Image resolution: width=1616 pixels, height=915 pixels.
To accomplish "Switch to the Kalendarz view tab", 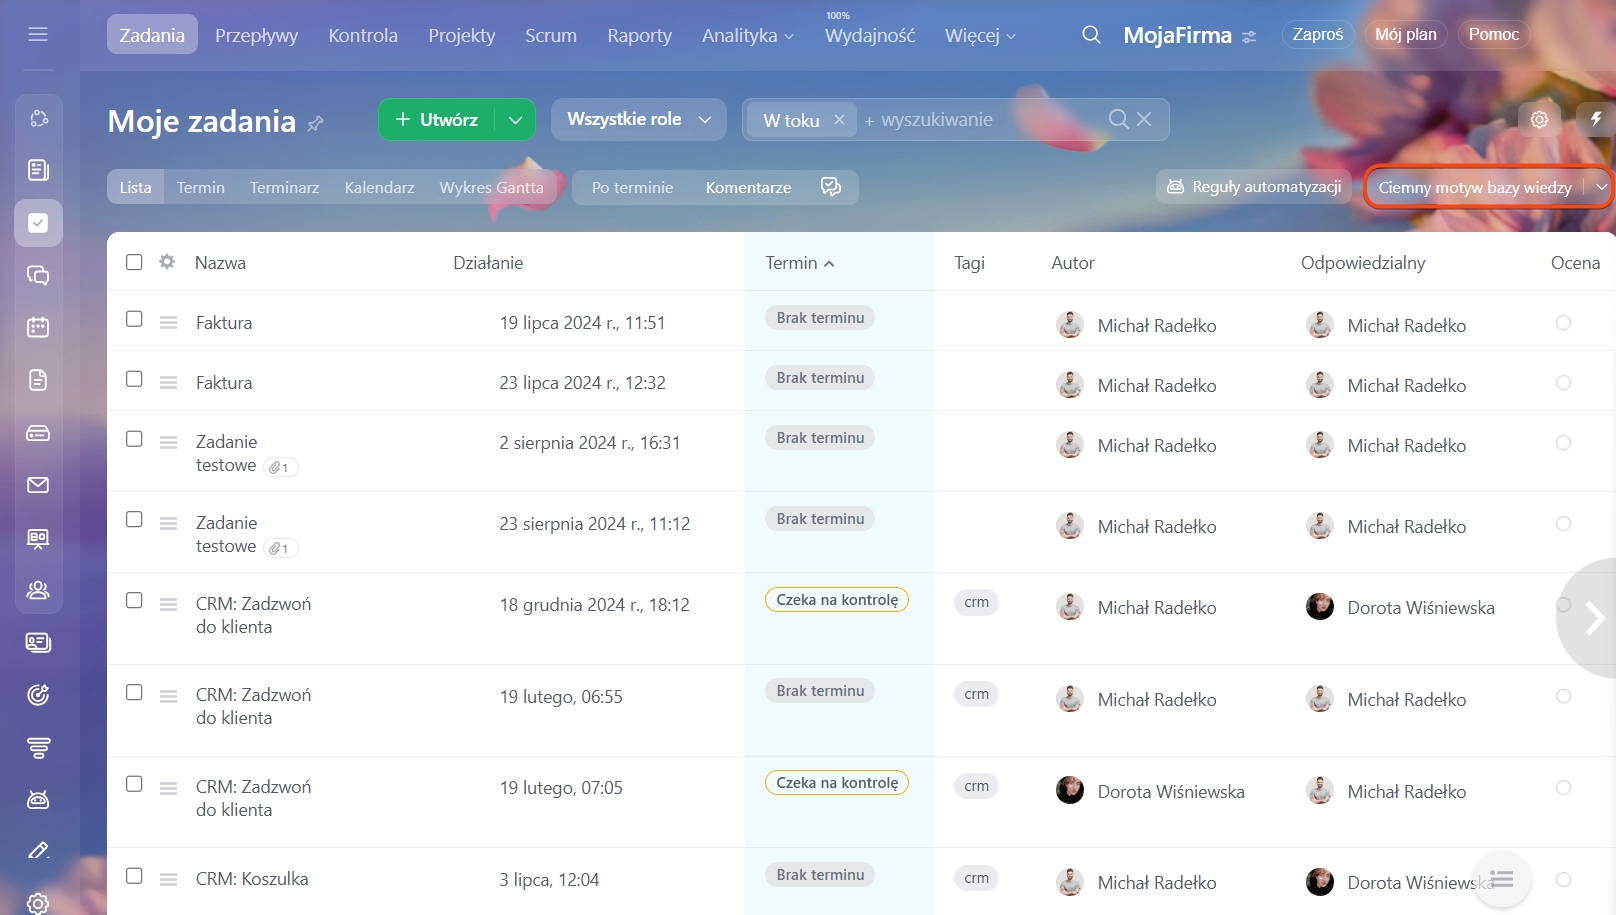I will (379, 187).
